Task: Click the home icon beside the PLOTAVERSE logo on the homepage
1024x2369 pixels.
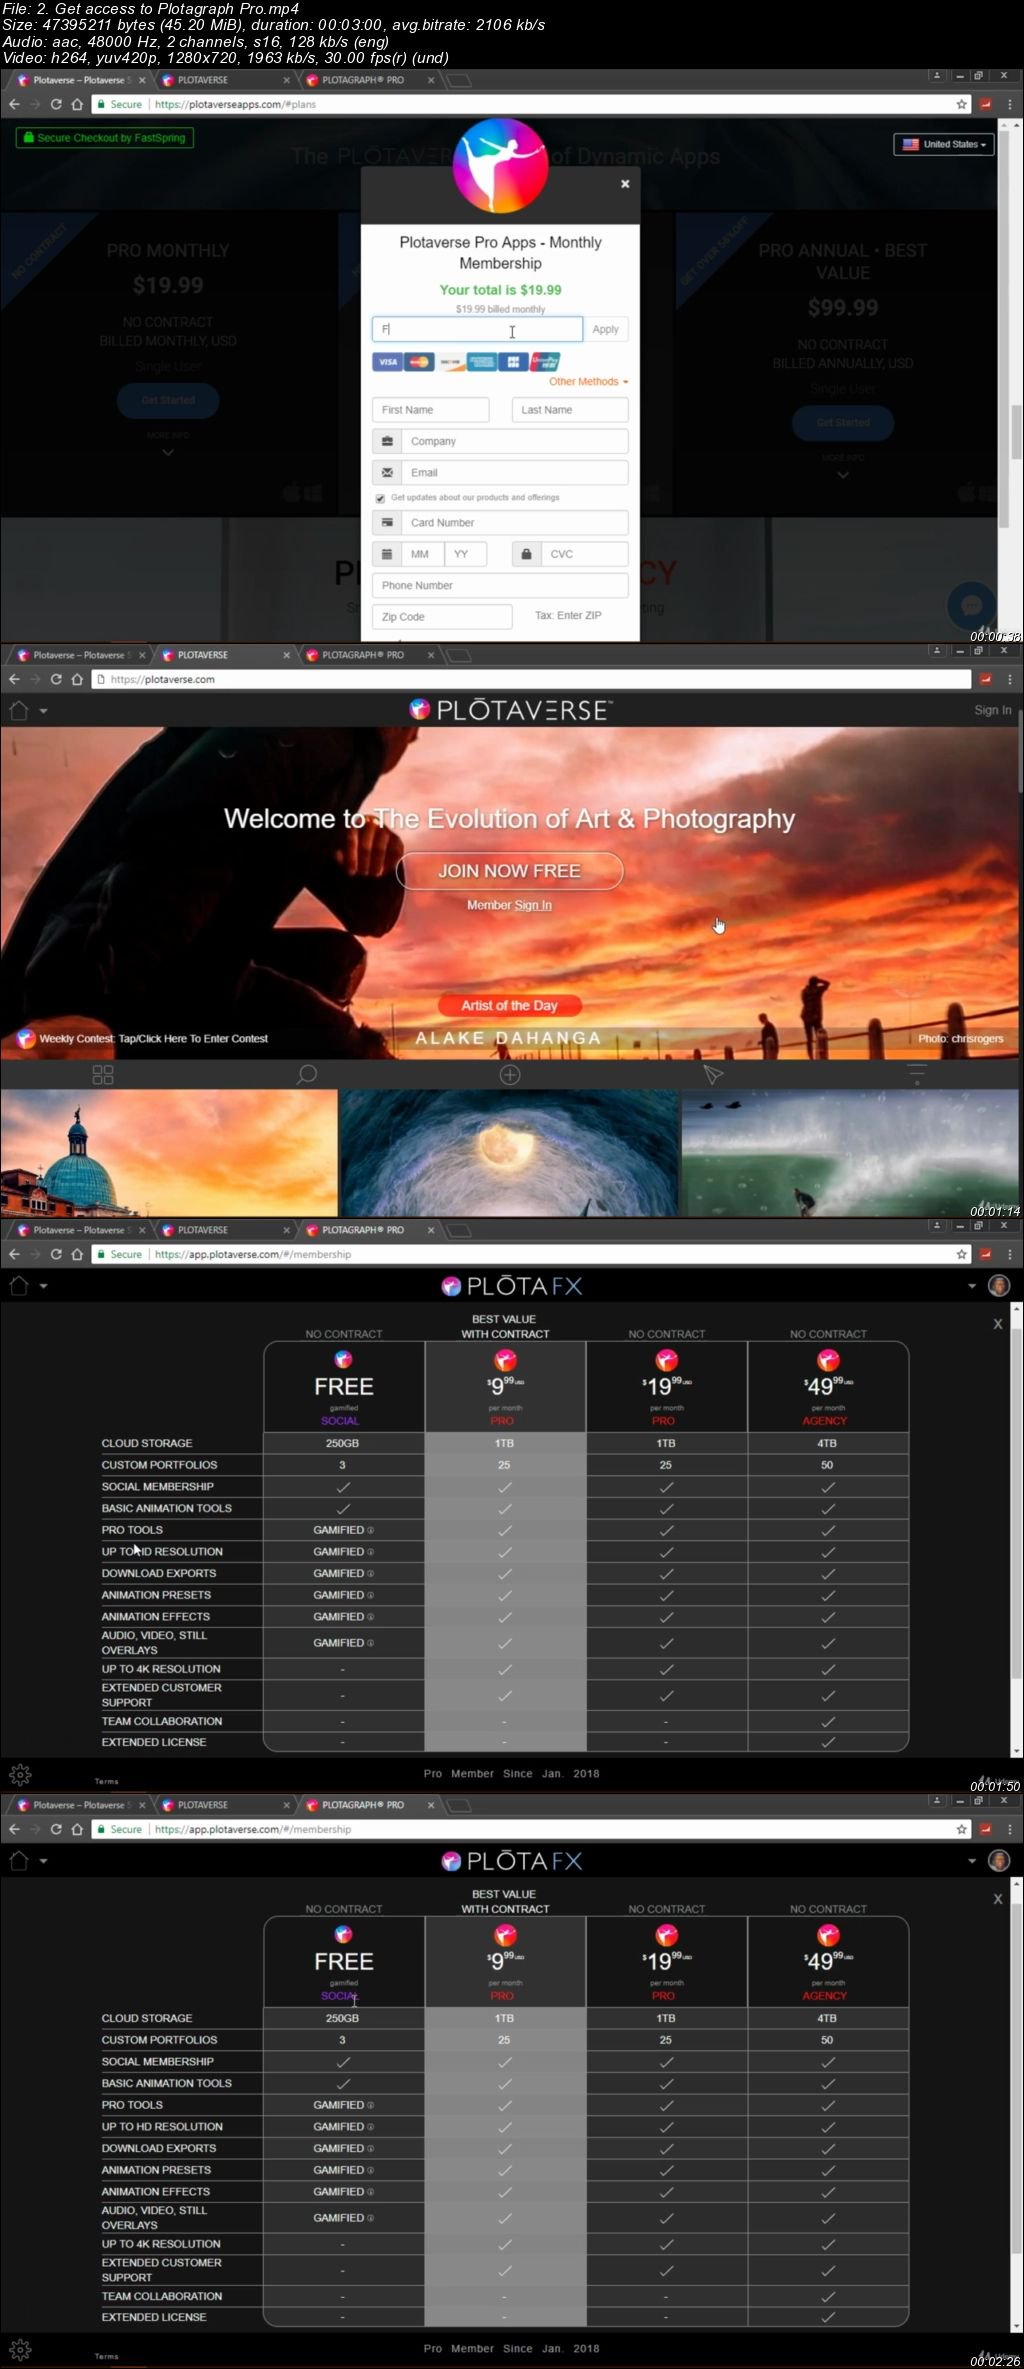Action: point(19,711)
